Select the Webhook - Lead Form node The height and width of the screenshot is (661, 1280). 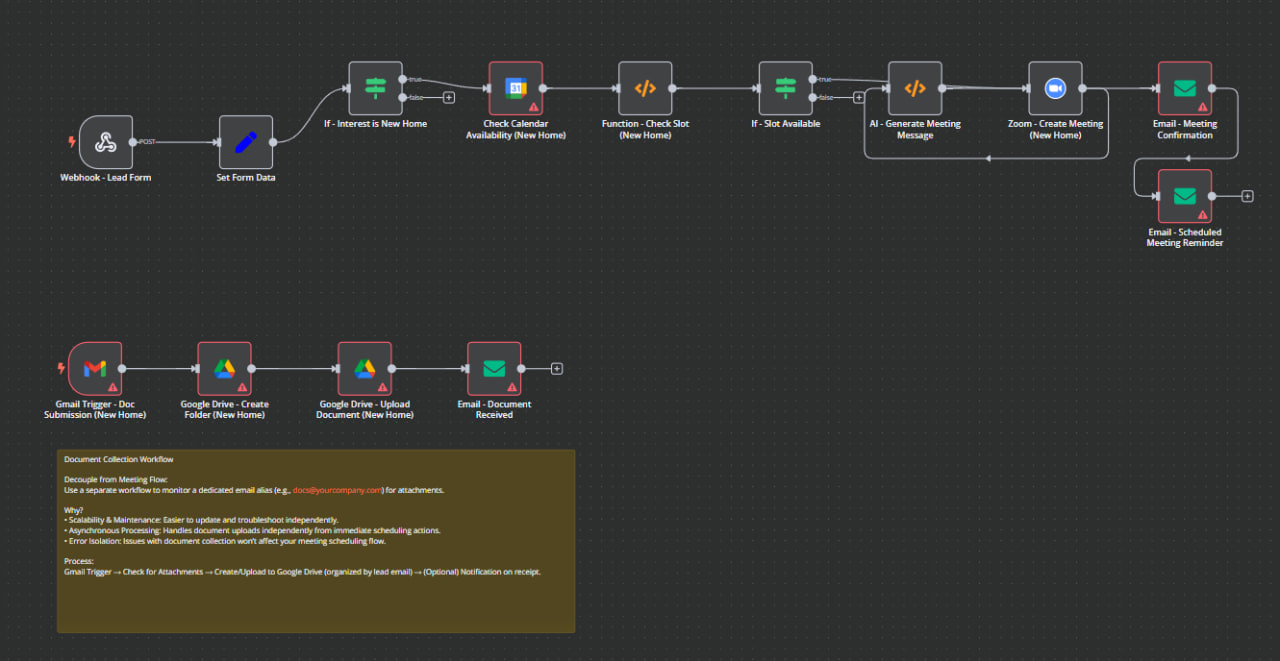(x=105, y=142)
